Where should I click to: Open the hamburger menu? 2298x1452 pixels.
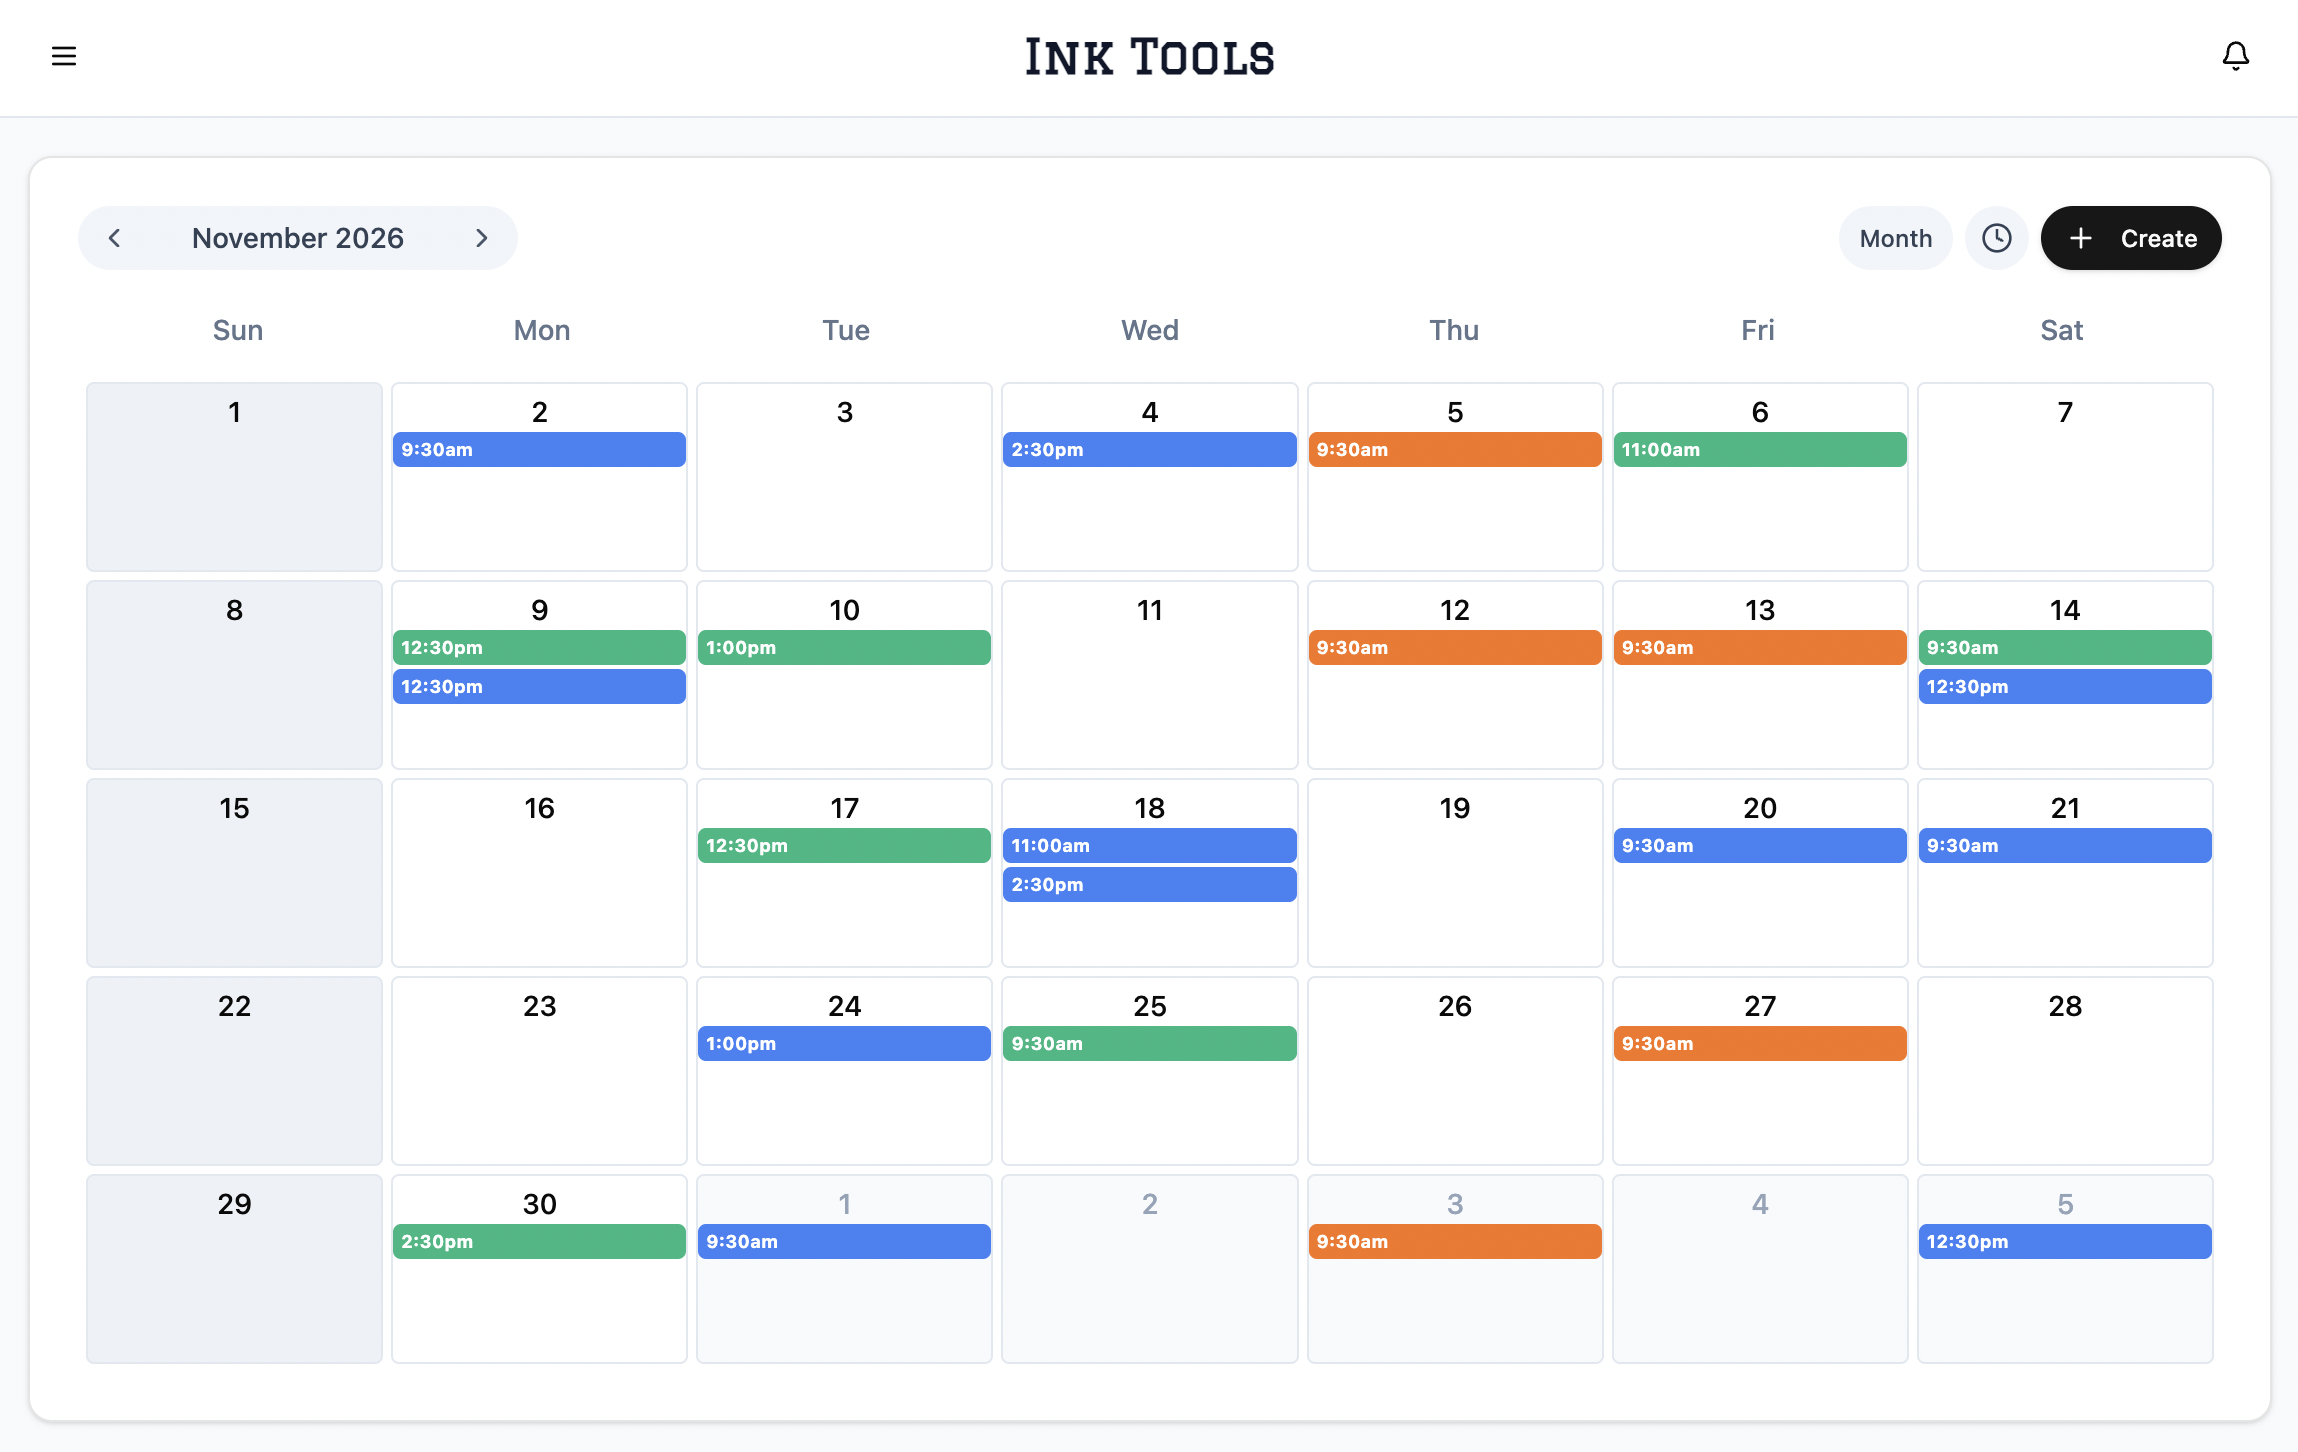[64, 56]
